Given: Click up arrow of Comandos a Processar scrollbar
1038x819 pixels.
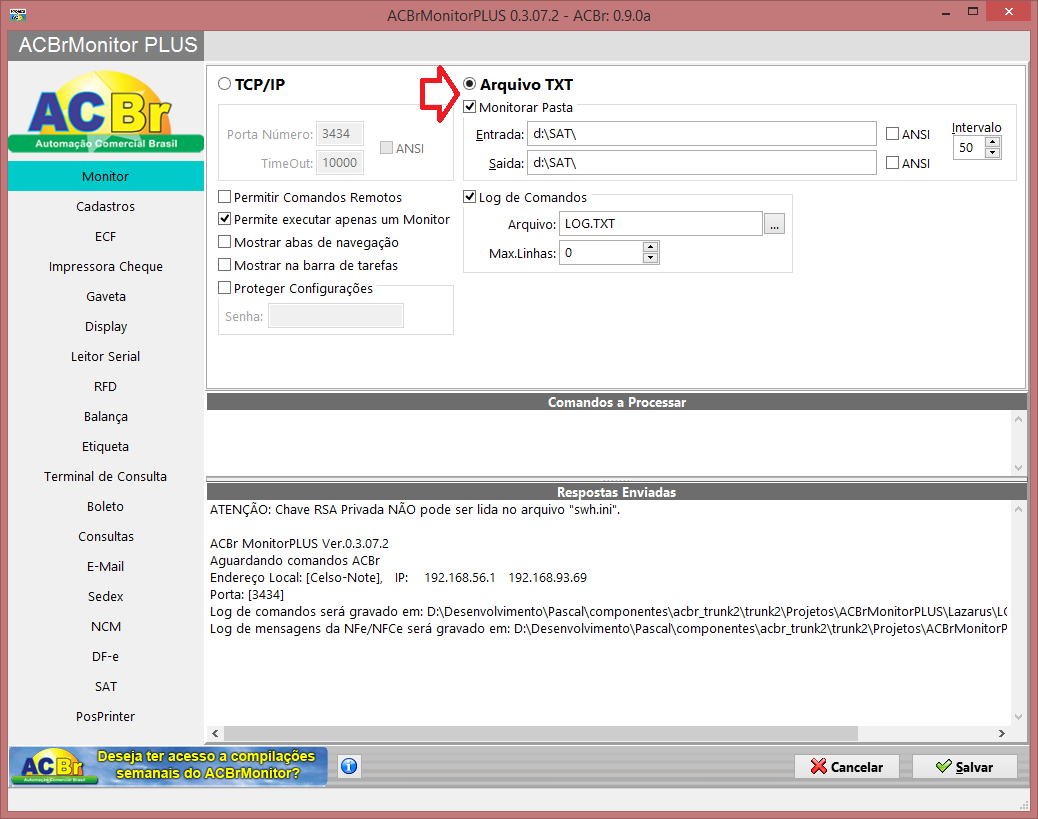Looking at the screenshot, I should (1019, 419).
